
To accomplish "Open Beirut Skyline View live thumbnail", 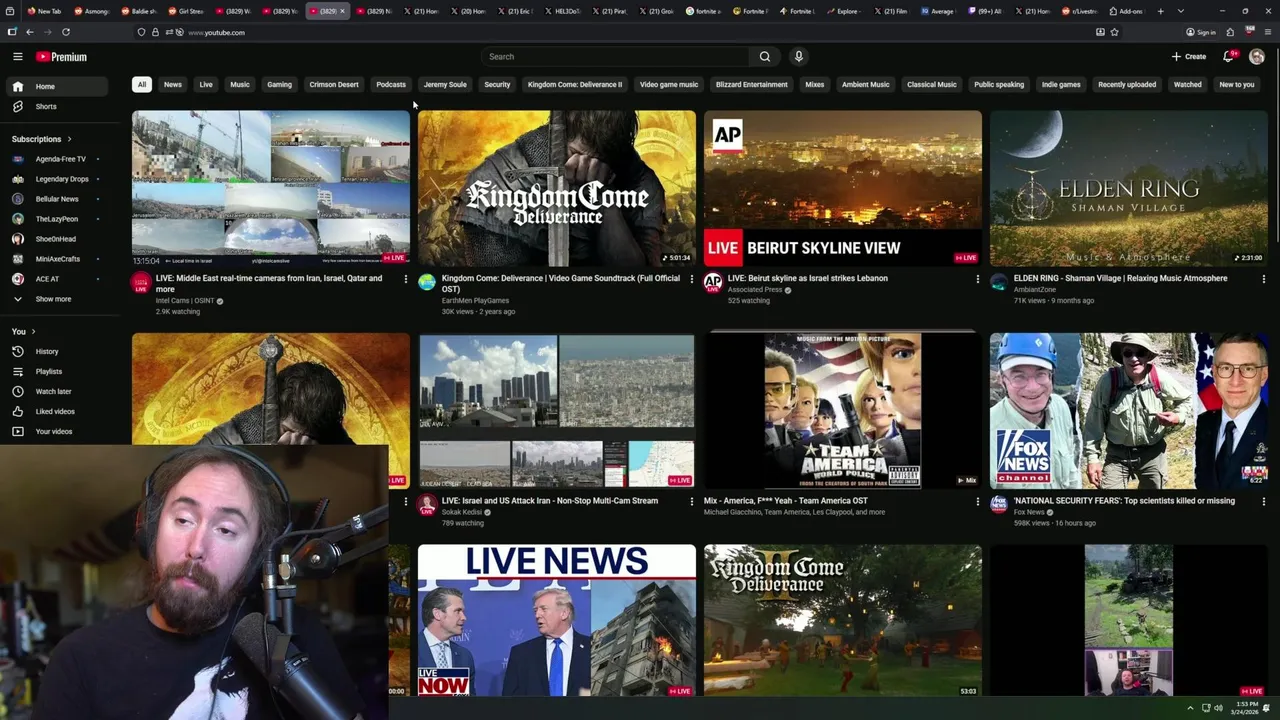I will pos(843,188).
